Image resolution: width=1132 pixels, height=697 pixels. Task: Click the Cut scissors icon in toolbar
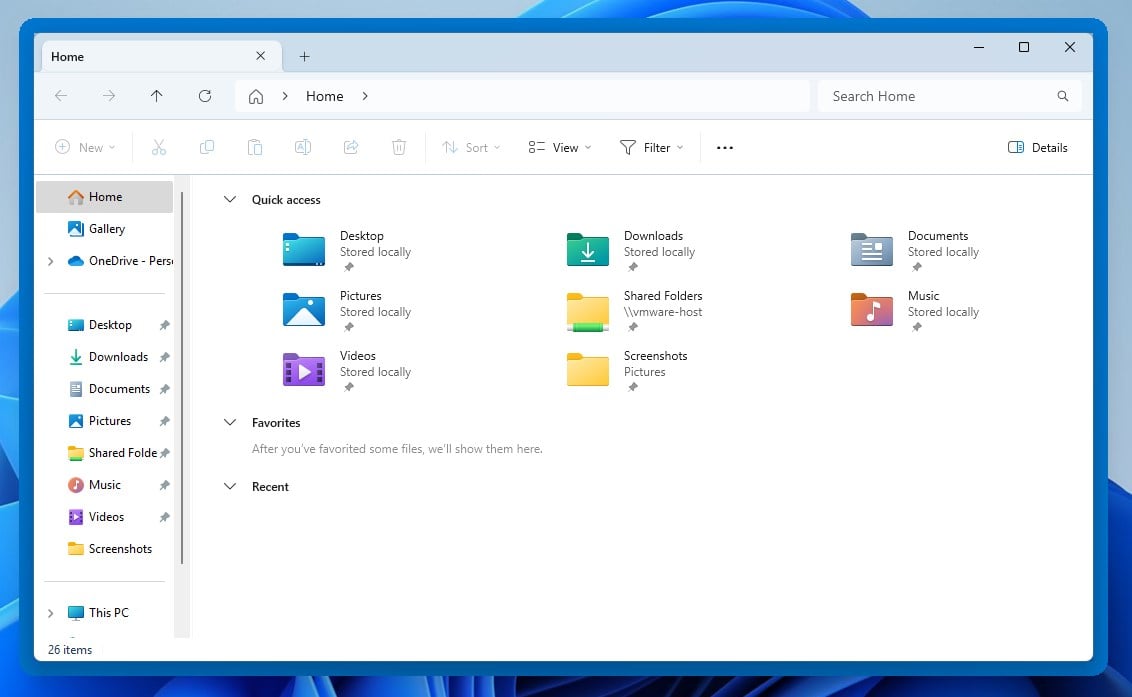(x=159, y=147)
